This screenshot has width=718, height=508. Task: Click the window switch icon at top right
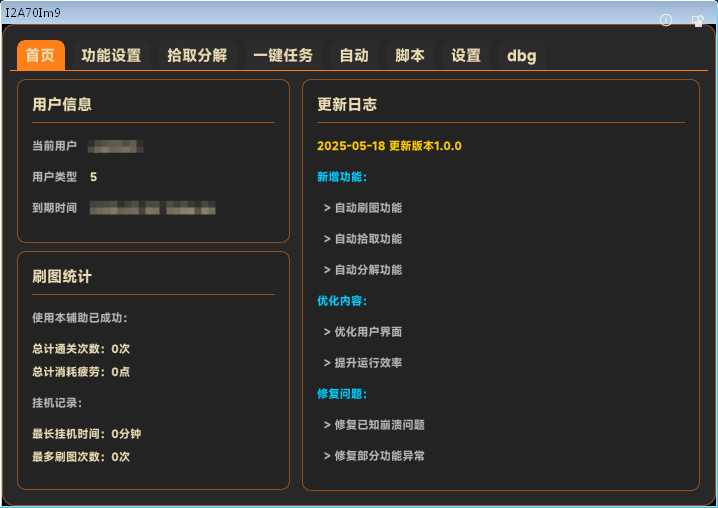click(697, 20)
